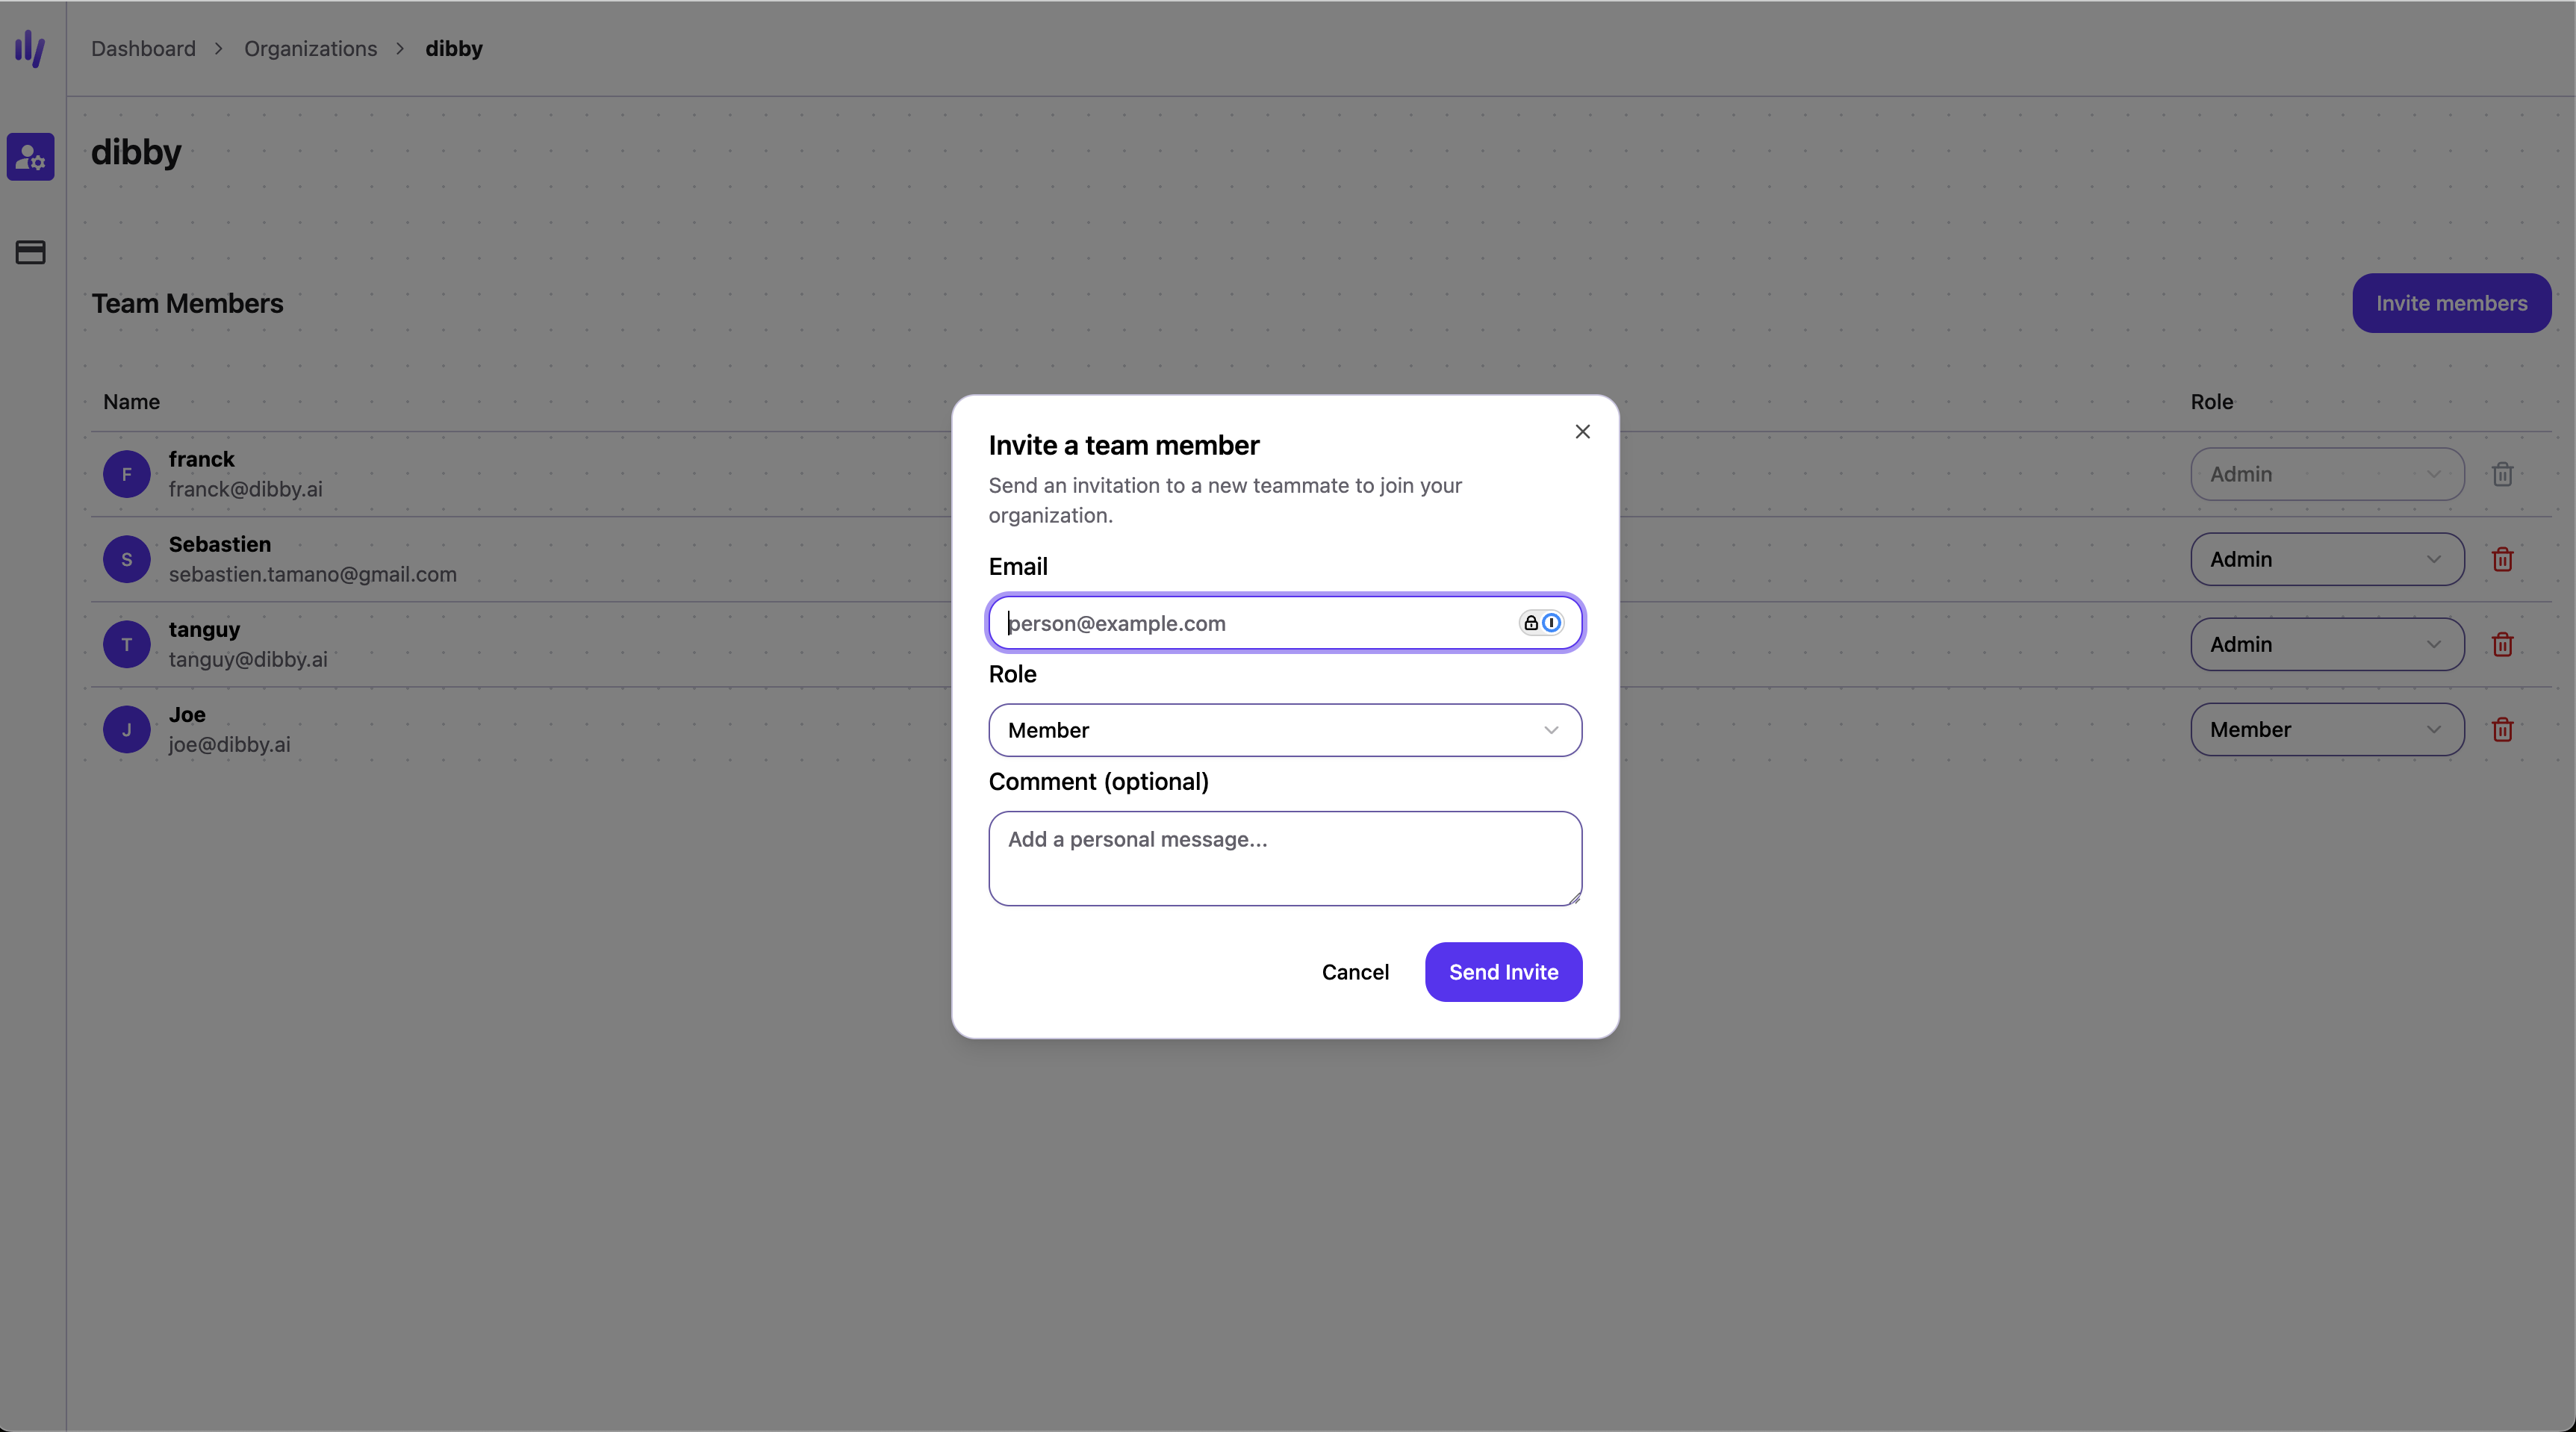The width and height of the screenshot is (2576, 1432).
Task: Open the billing (credit card) icon in sidebar
Action: coord(30,252)
